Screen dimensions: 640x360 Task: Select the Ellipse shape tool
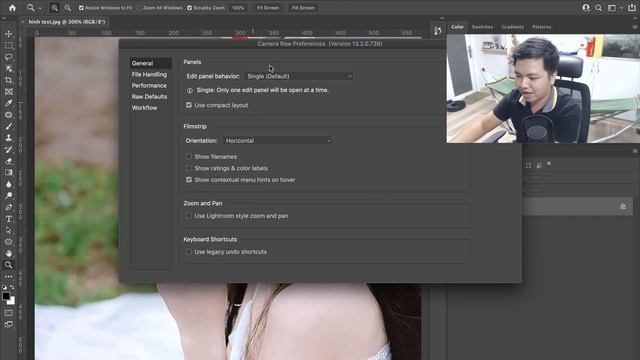(9, 242)
